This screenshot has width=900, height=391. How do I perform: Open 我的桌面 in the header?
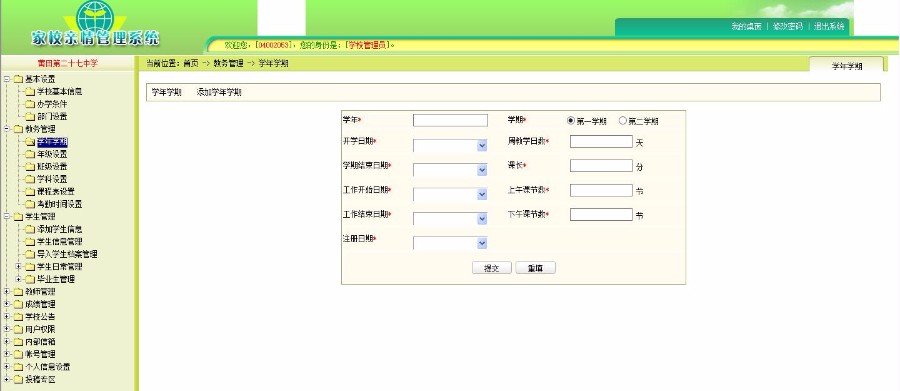click(x=746, y=26)
